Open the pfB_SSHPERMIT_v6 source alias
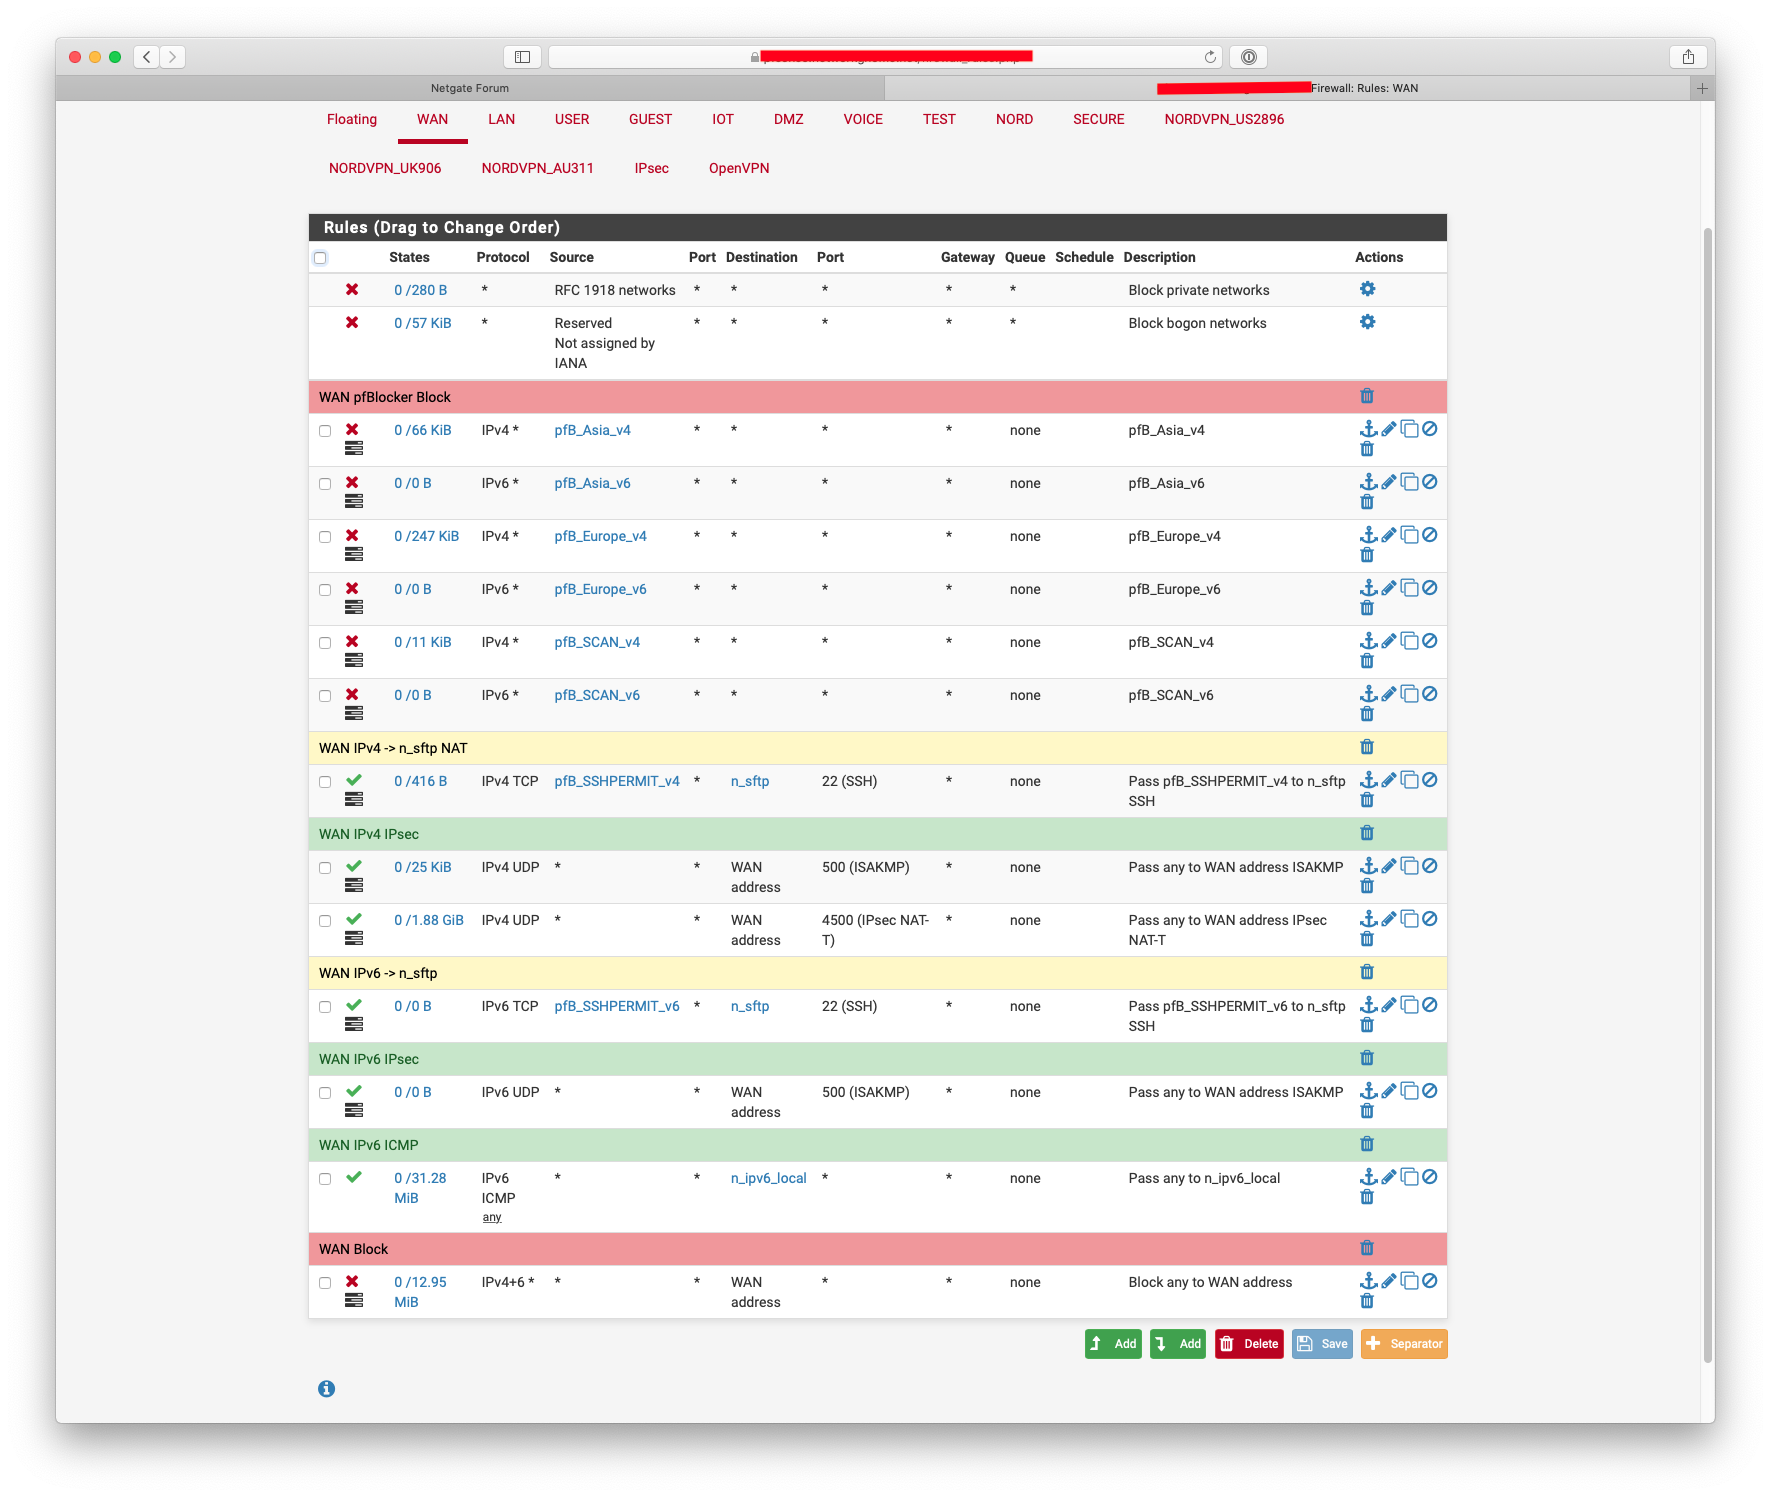The image size is (1771, 1497). [617, 1006]
